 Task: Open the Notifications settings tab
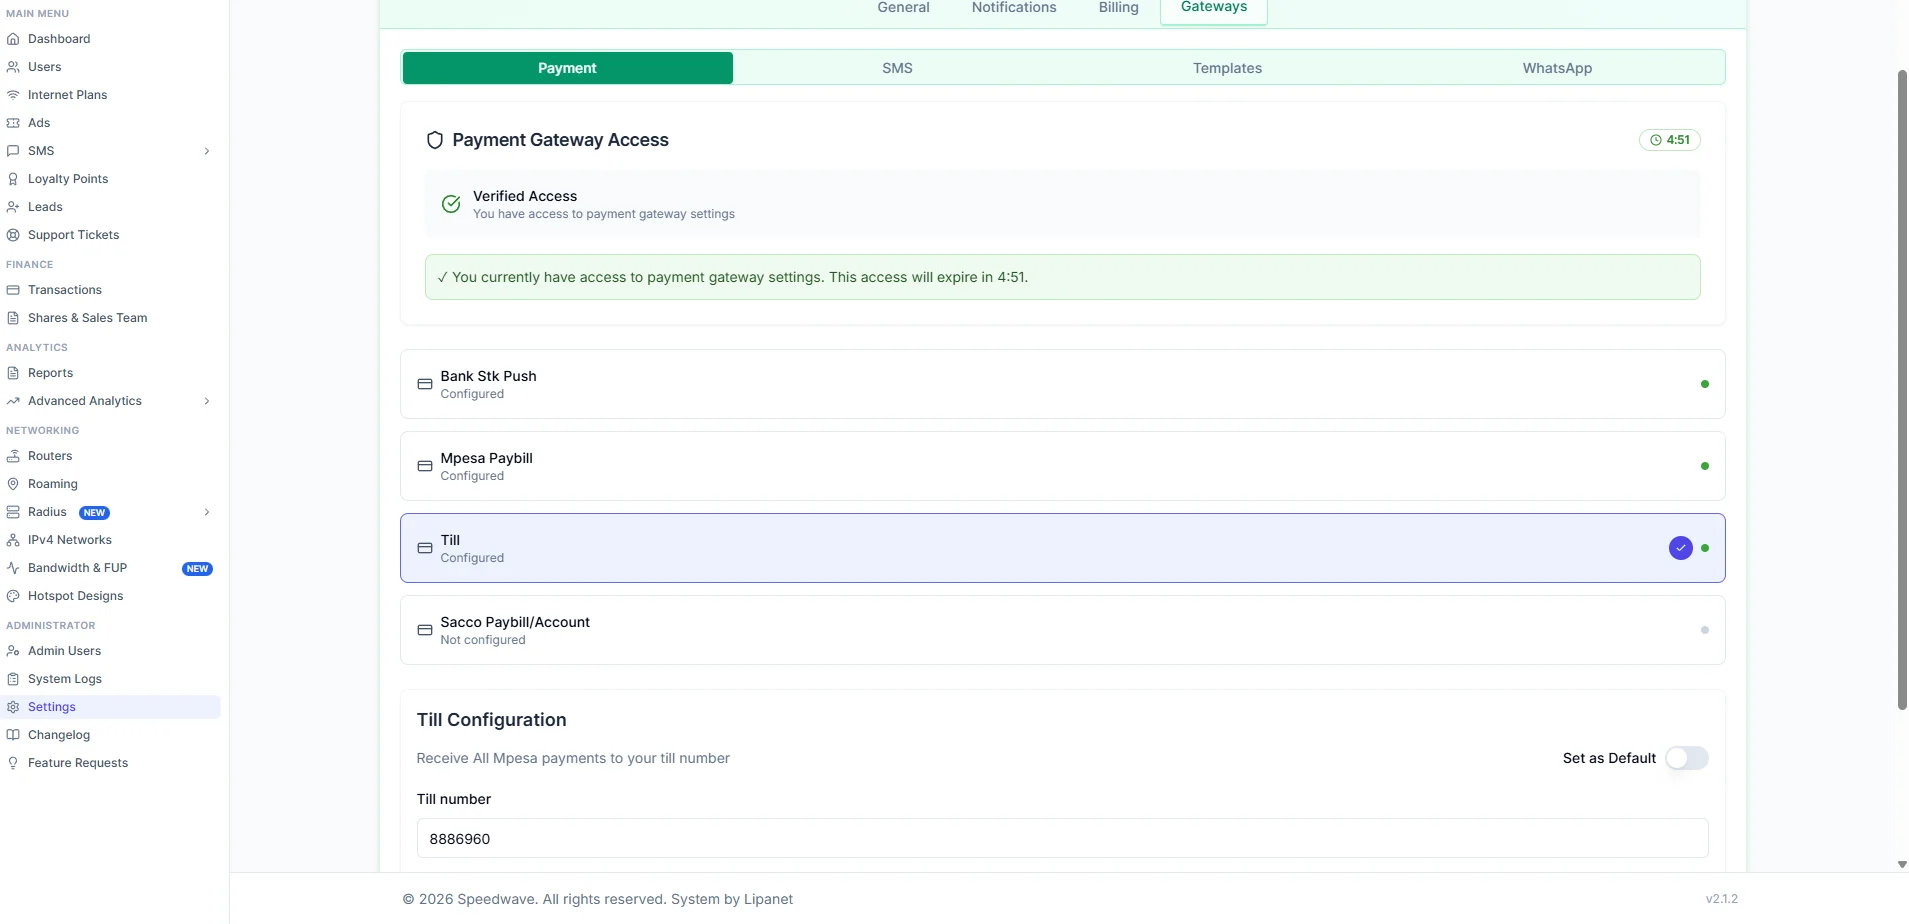(1014, 8)
